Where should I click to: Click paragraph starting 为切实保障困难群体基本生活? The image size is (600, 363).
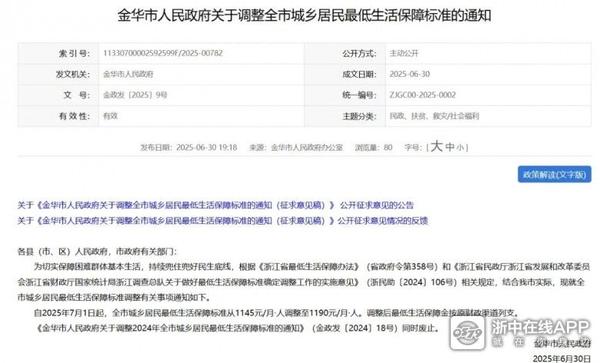point(304,282)
